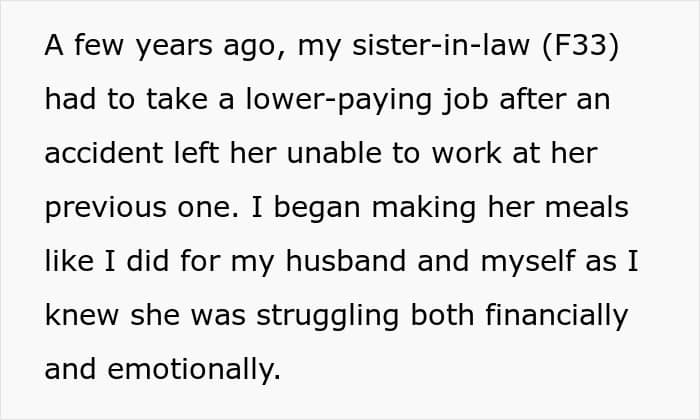700x420 pixels.
Task: Click the word 'job' in second line
Action: [465, 100]
